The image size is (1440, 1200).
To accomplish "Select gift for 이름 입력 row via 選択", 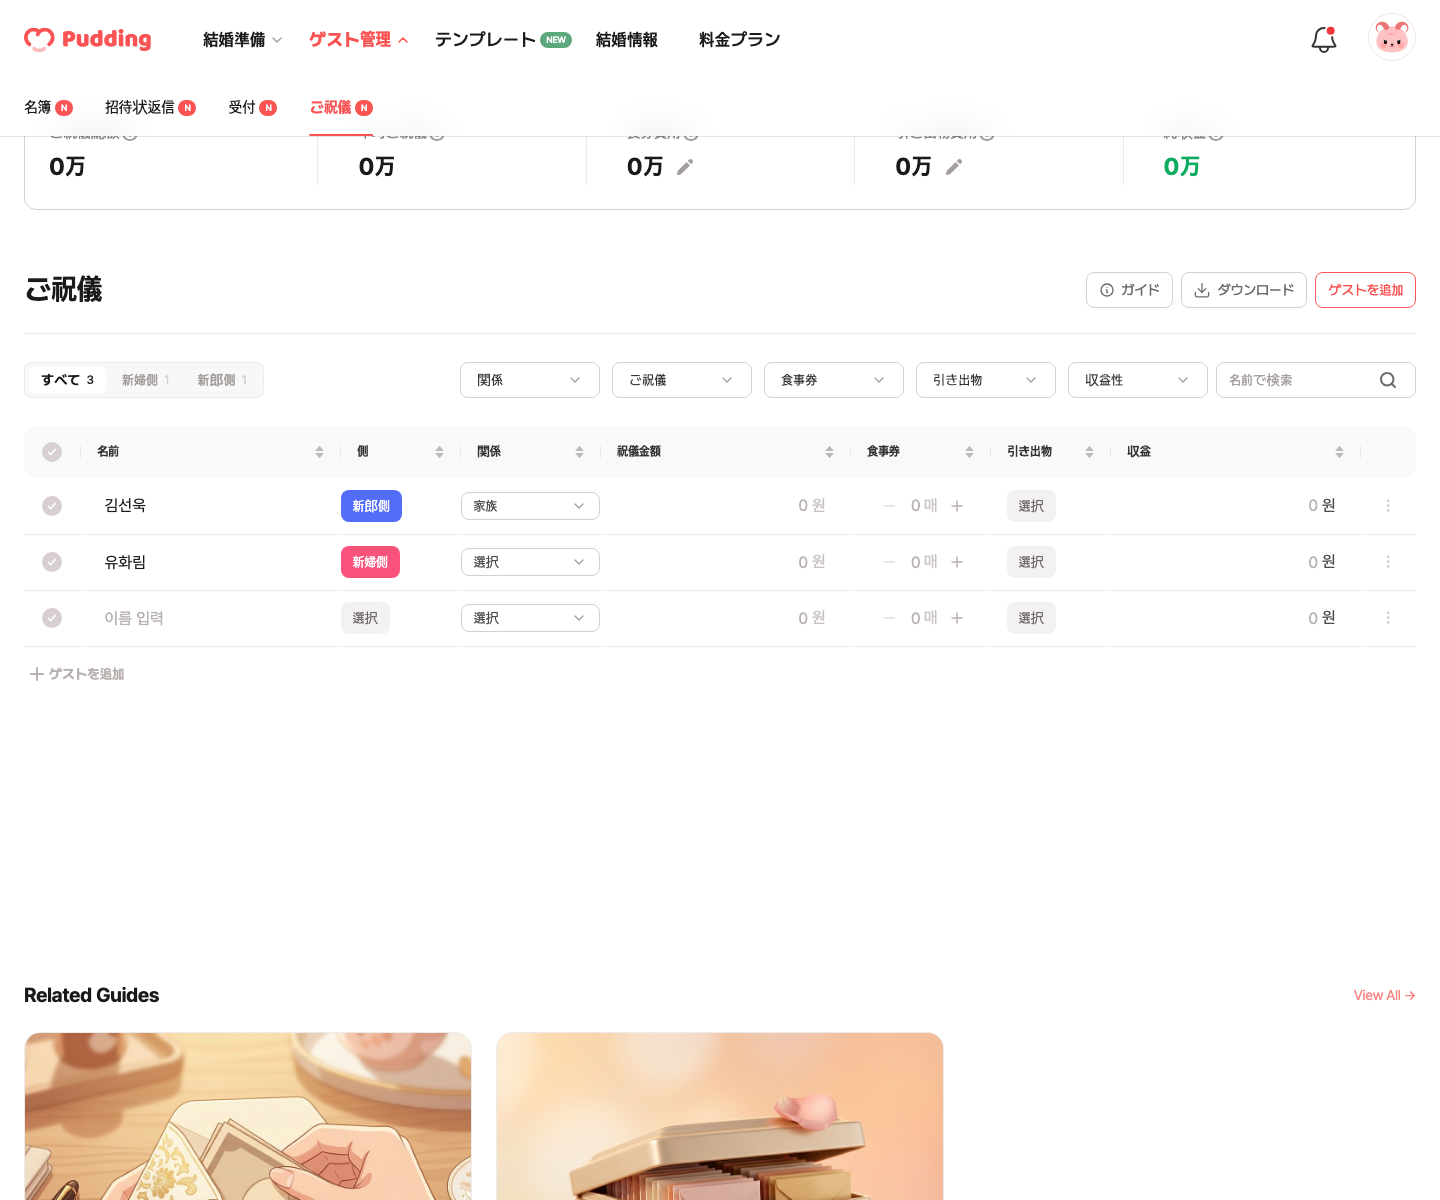I will click(1031, 618).
